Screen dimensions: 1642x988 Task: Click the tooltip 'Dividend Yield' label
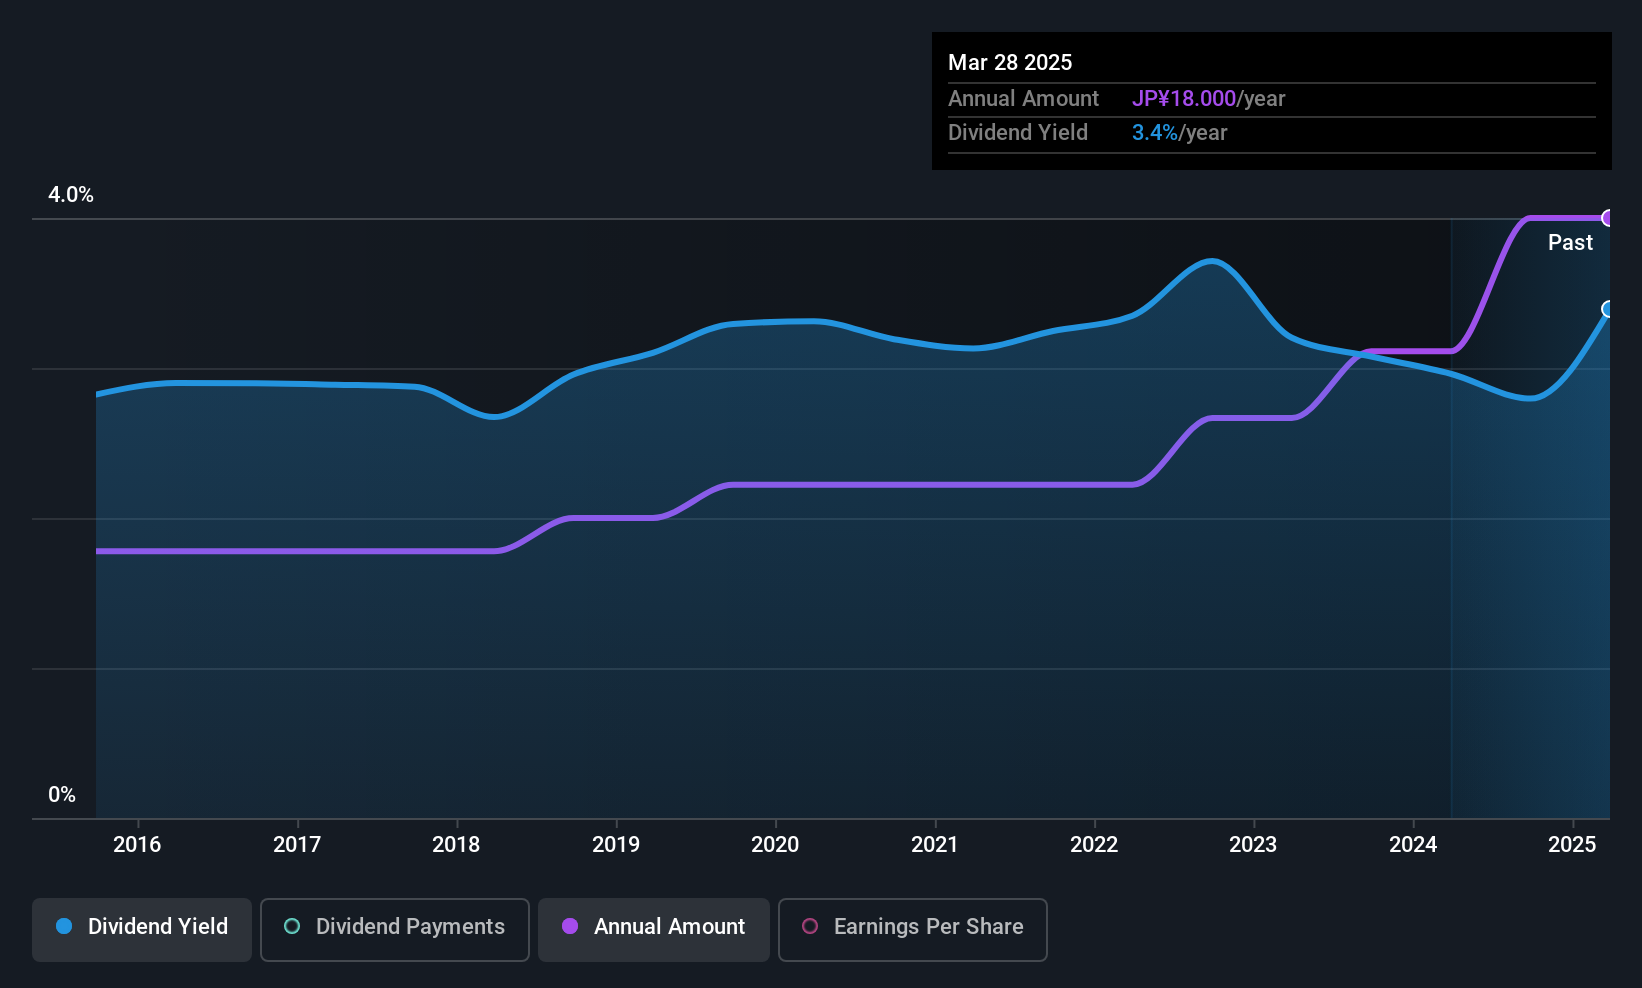tap(1018, 132)
